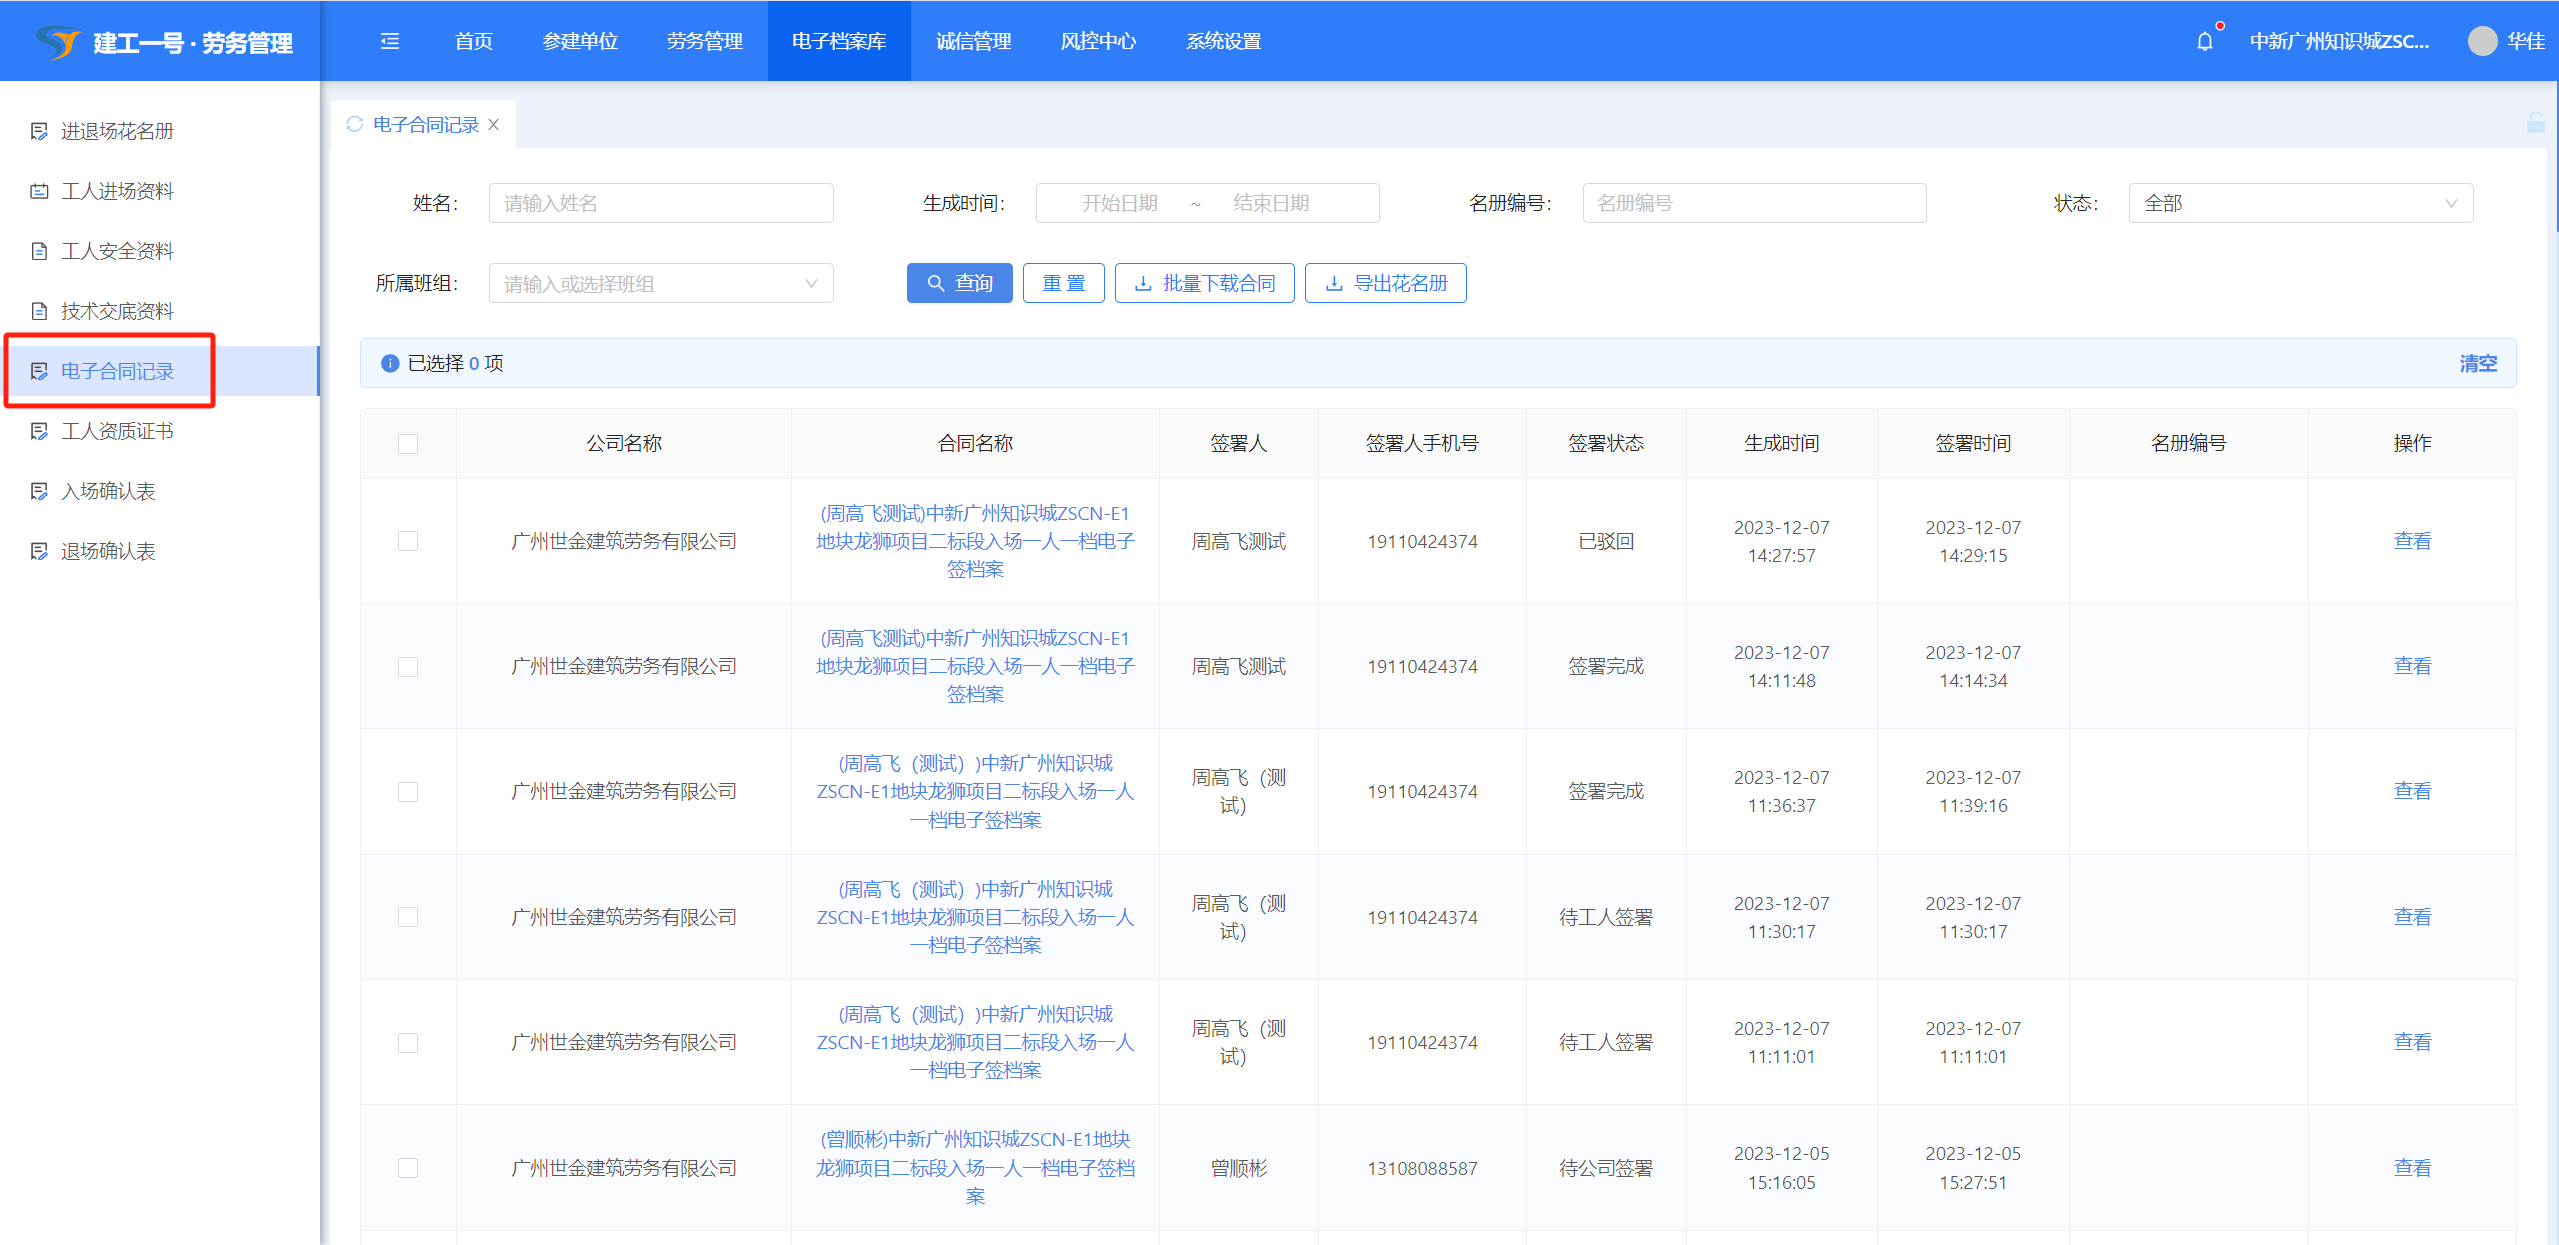The width and height of the screenshot is (2559, 1245).
Task: Click the lock icon at right edge
Action: coord(2535,123)
